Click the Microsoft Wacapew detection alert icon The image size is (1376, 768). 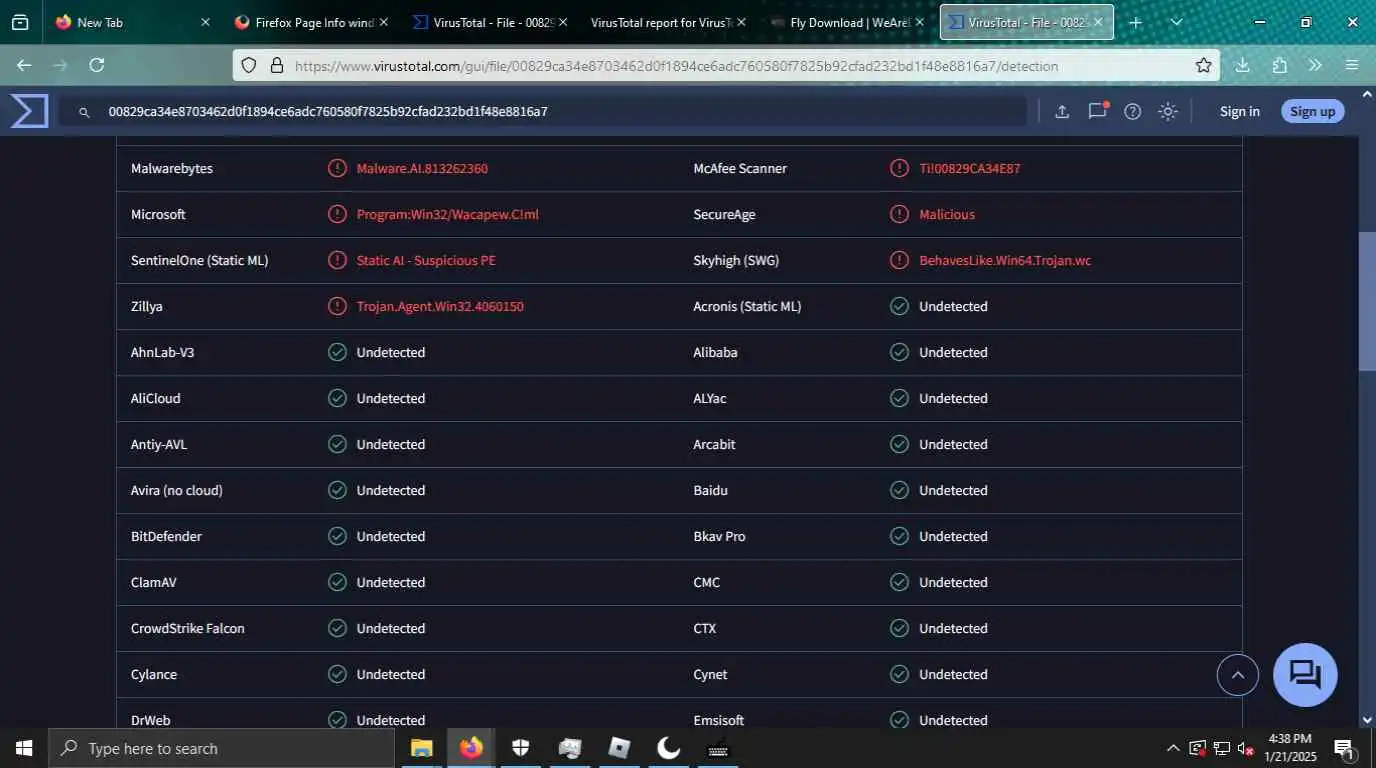click(337, 214)
